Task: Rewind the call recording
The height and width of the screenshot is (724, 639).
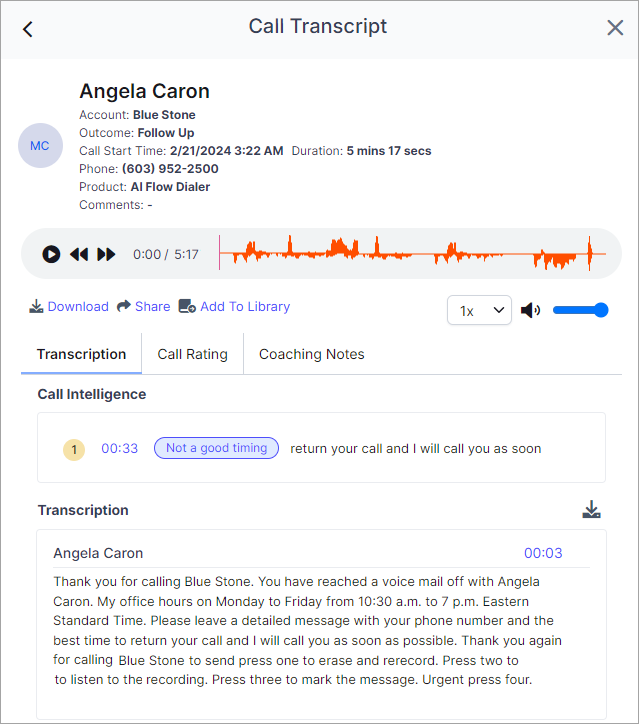Action: point(79,254)
